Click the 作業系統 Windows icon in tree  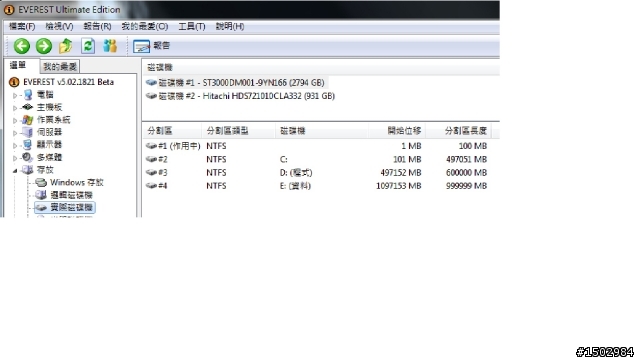point(28,120)
